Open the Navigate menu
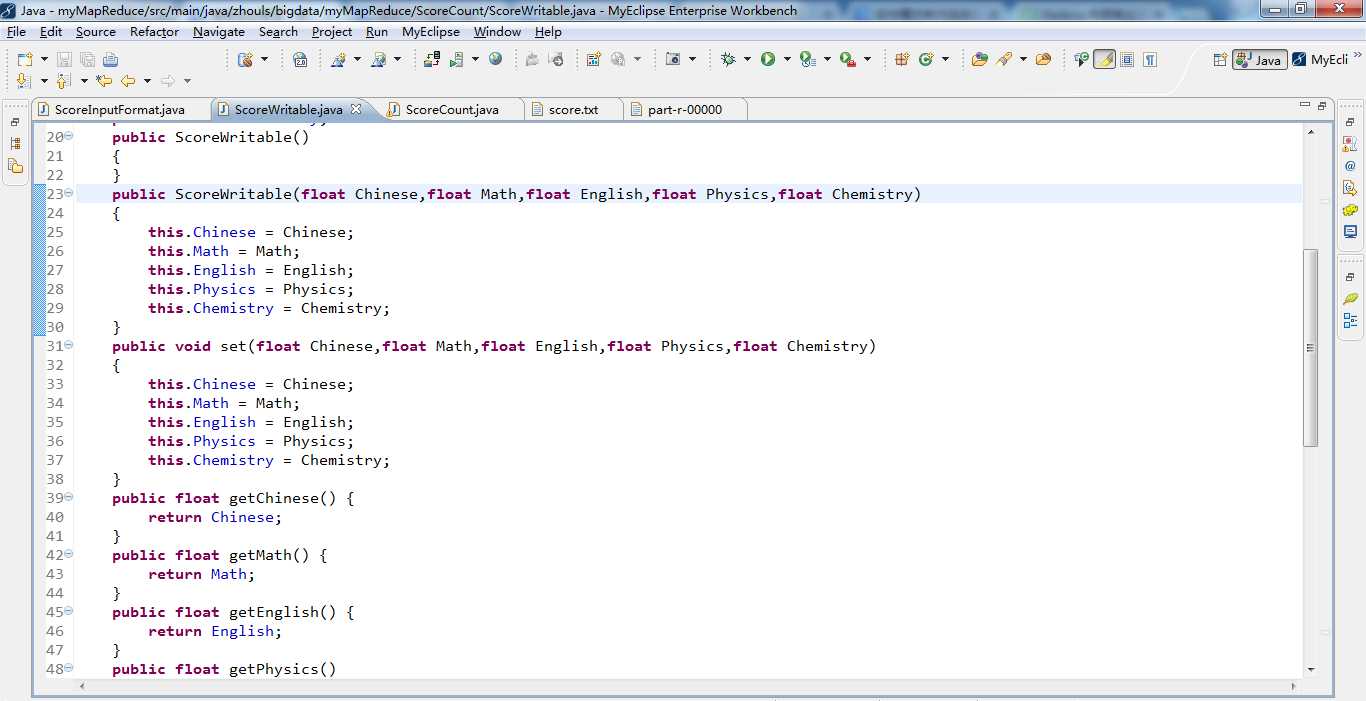Image resolution: width=1366 pixels, height=701 pixels. pos(219,31)
